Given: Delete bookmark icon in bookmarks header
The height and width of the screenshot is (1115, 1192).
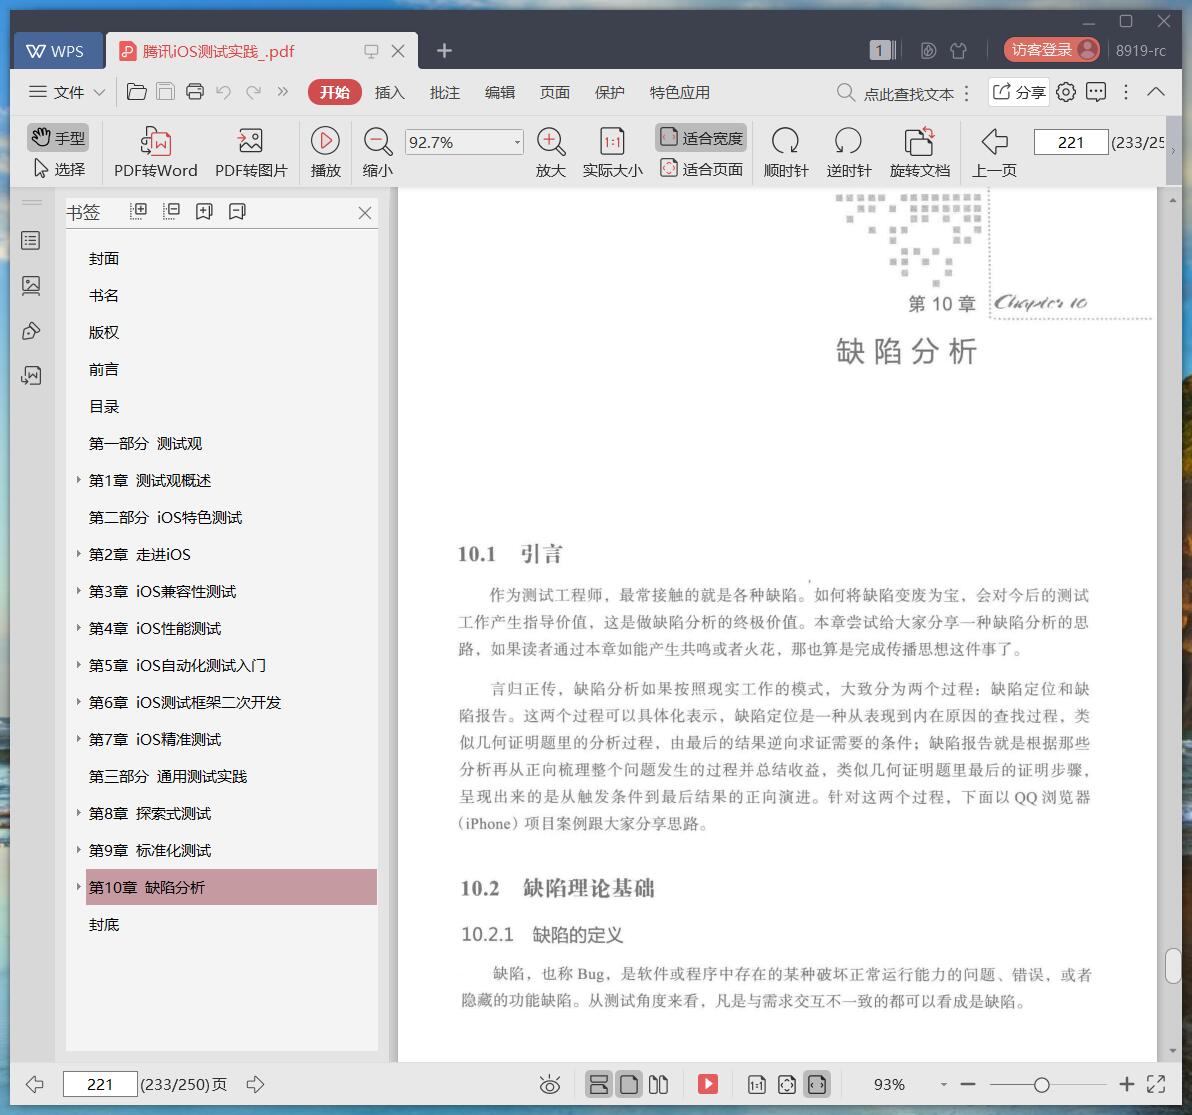Looking at the screenshot, I should [x=237, y=211].
